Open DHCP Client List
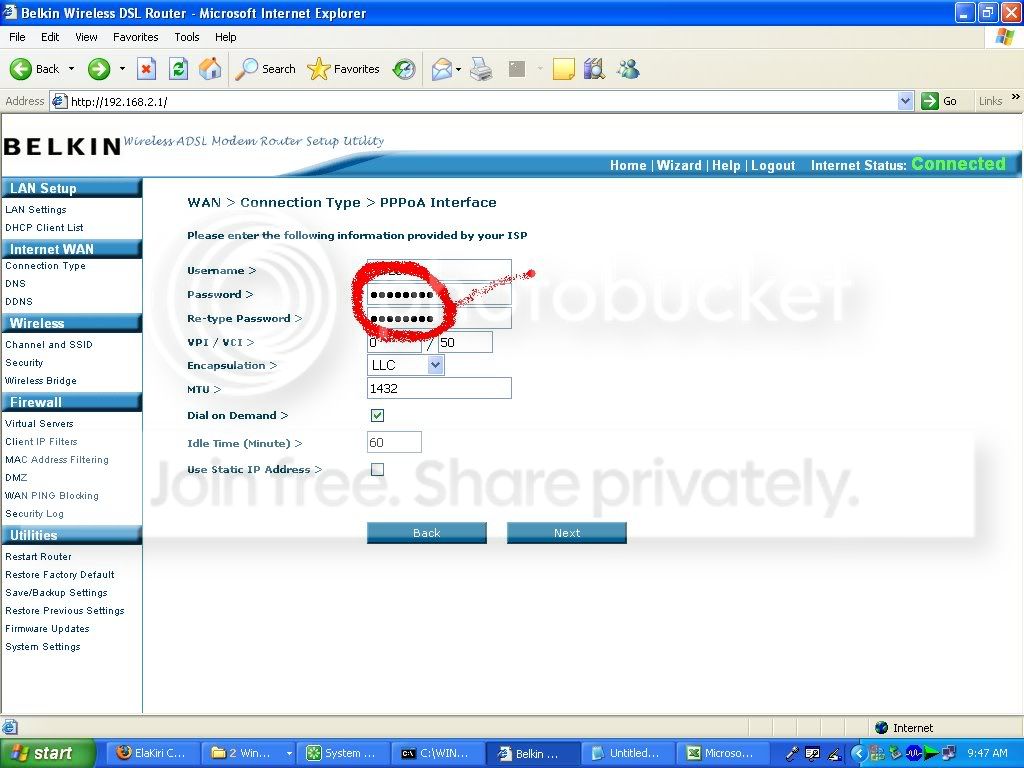 [44, 227]
